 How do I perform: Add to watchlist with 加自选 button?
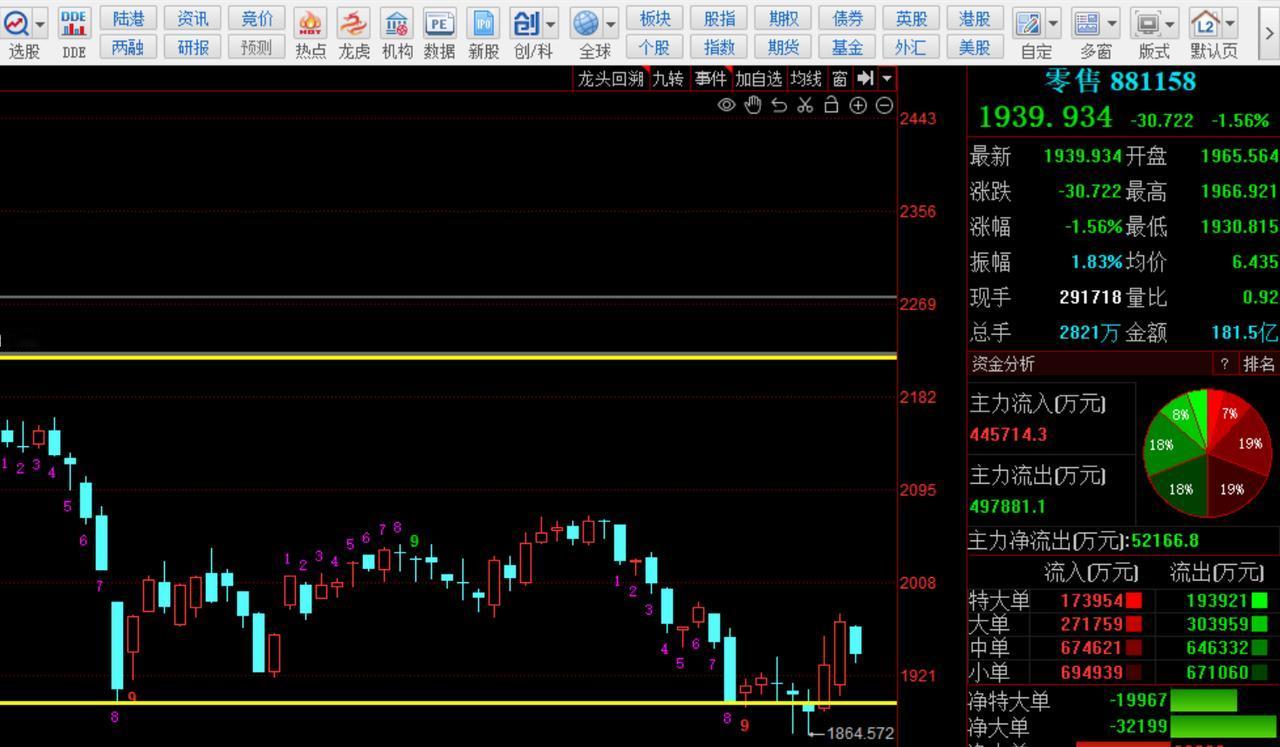759,78
